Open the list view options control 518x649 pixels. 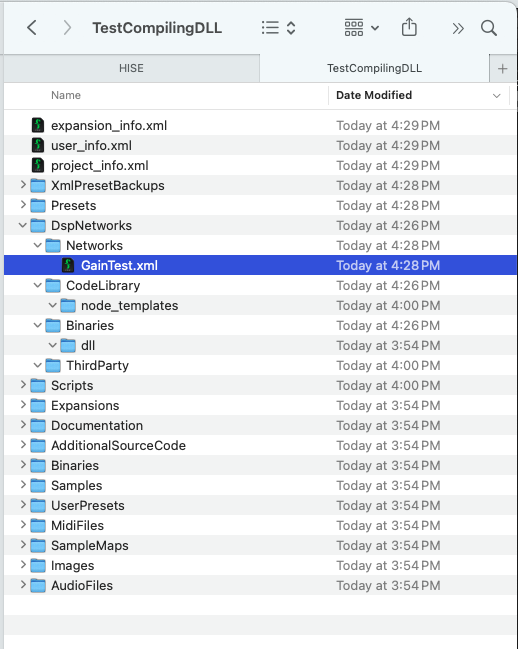[x=278, y=28]
